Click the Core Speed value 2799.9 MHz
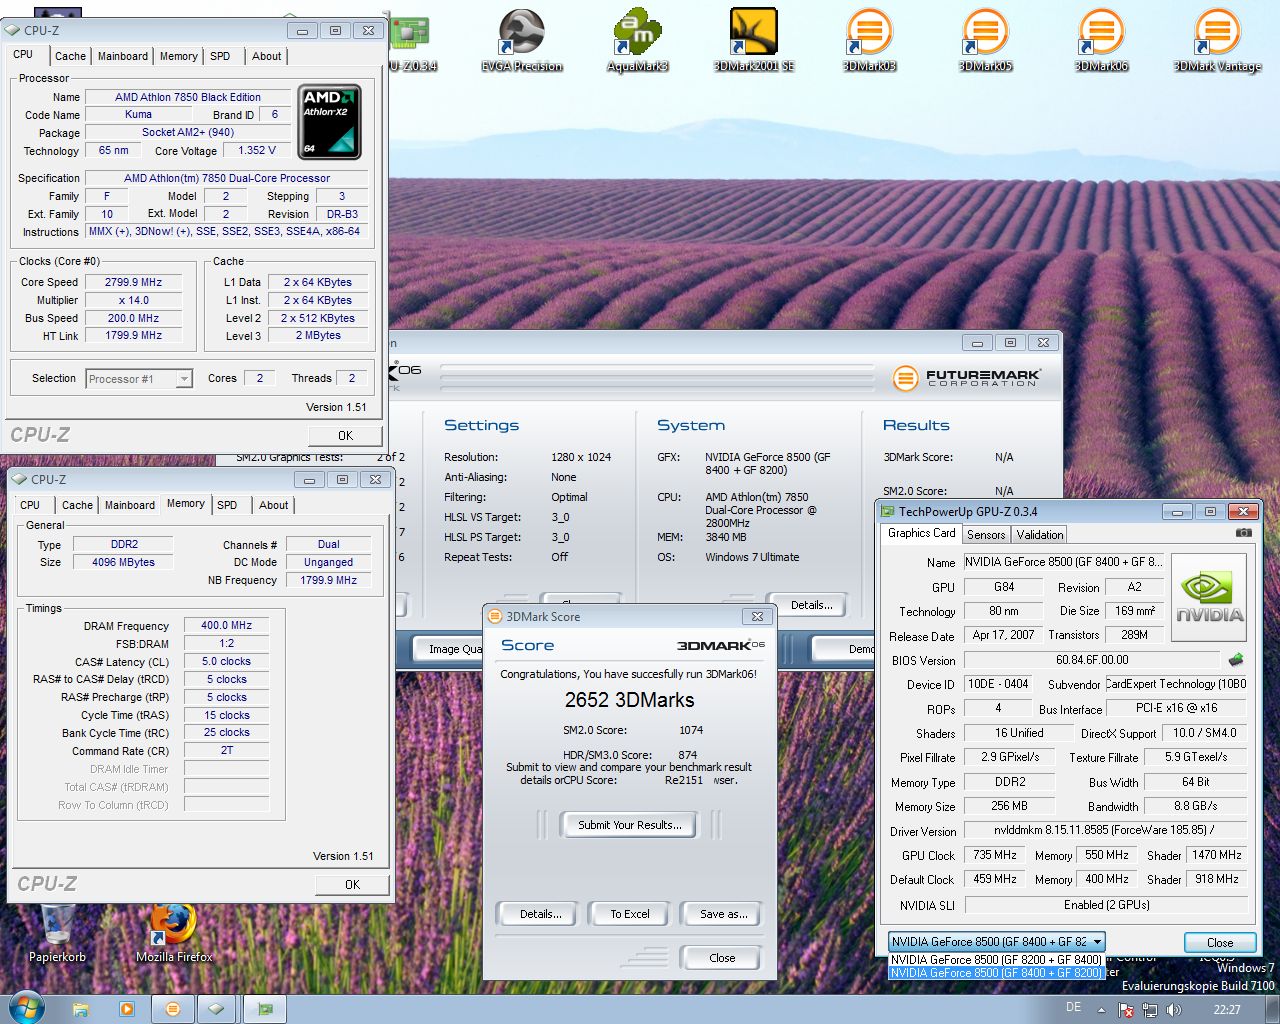 pos(133,282)
